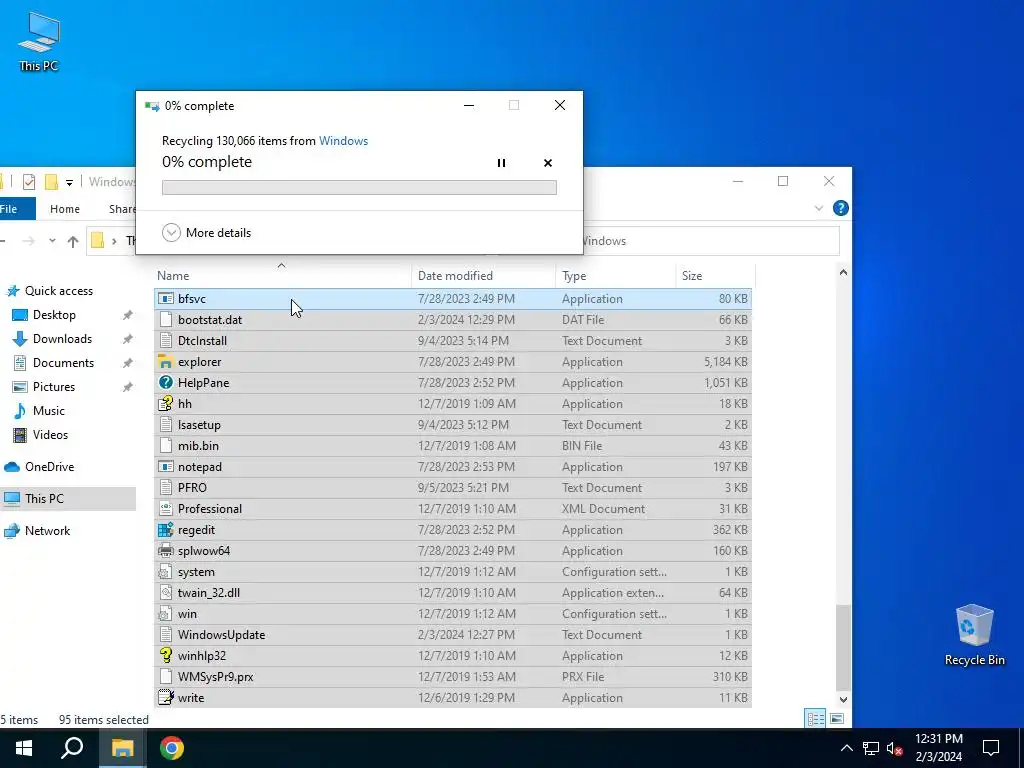Cancel the recycling operation with the X
Image resolution: width=1024 pixels, height=768 pixels.
click(548, 163)
